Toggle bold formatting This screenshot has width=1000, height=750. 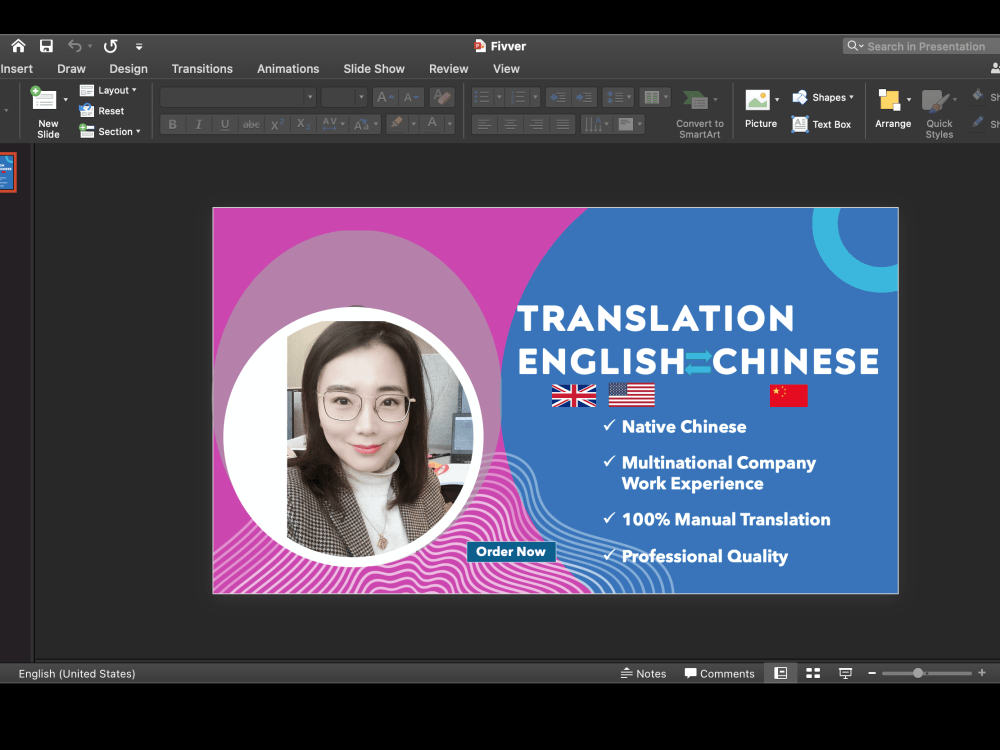tap(172, 123)
